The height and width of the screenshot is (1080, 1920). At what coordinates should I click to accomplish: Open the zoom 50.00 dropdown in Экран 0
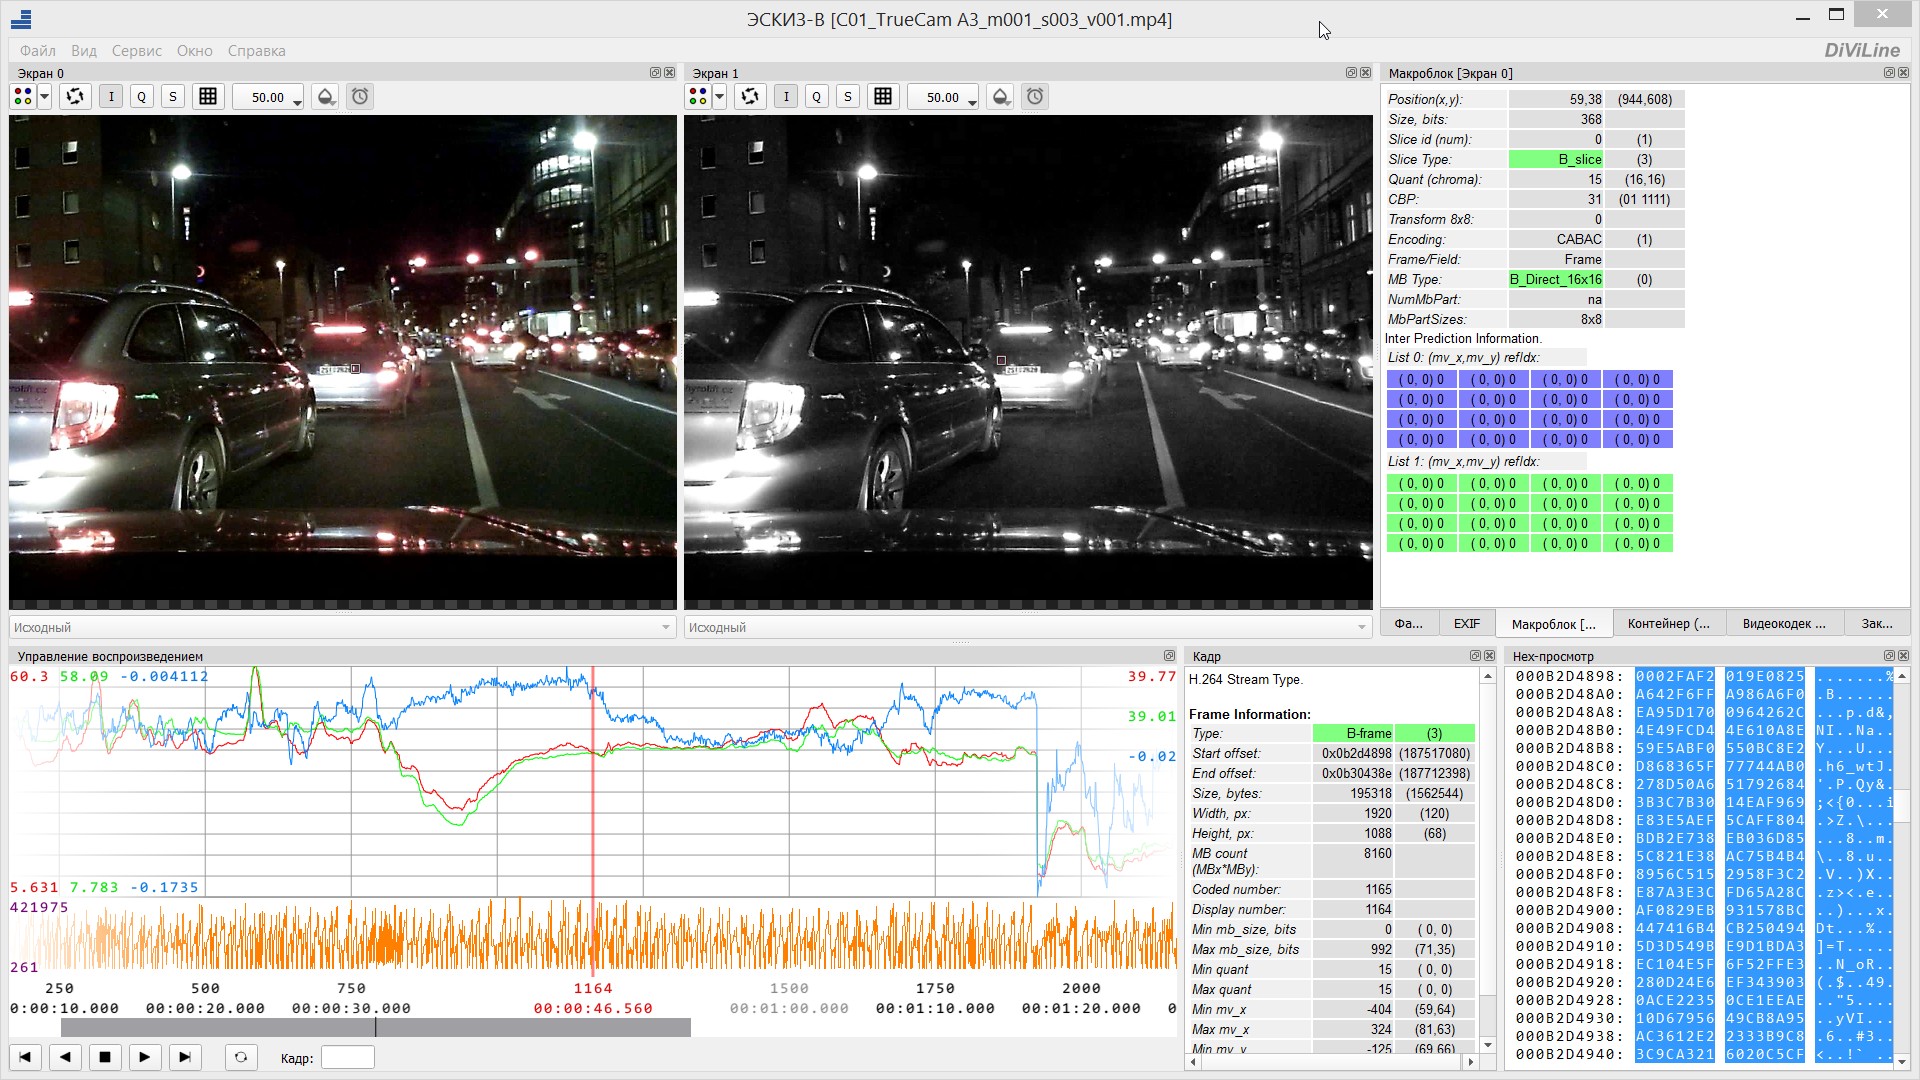[297, 101]
